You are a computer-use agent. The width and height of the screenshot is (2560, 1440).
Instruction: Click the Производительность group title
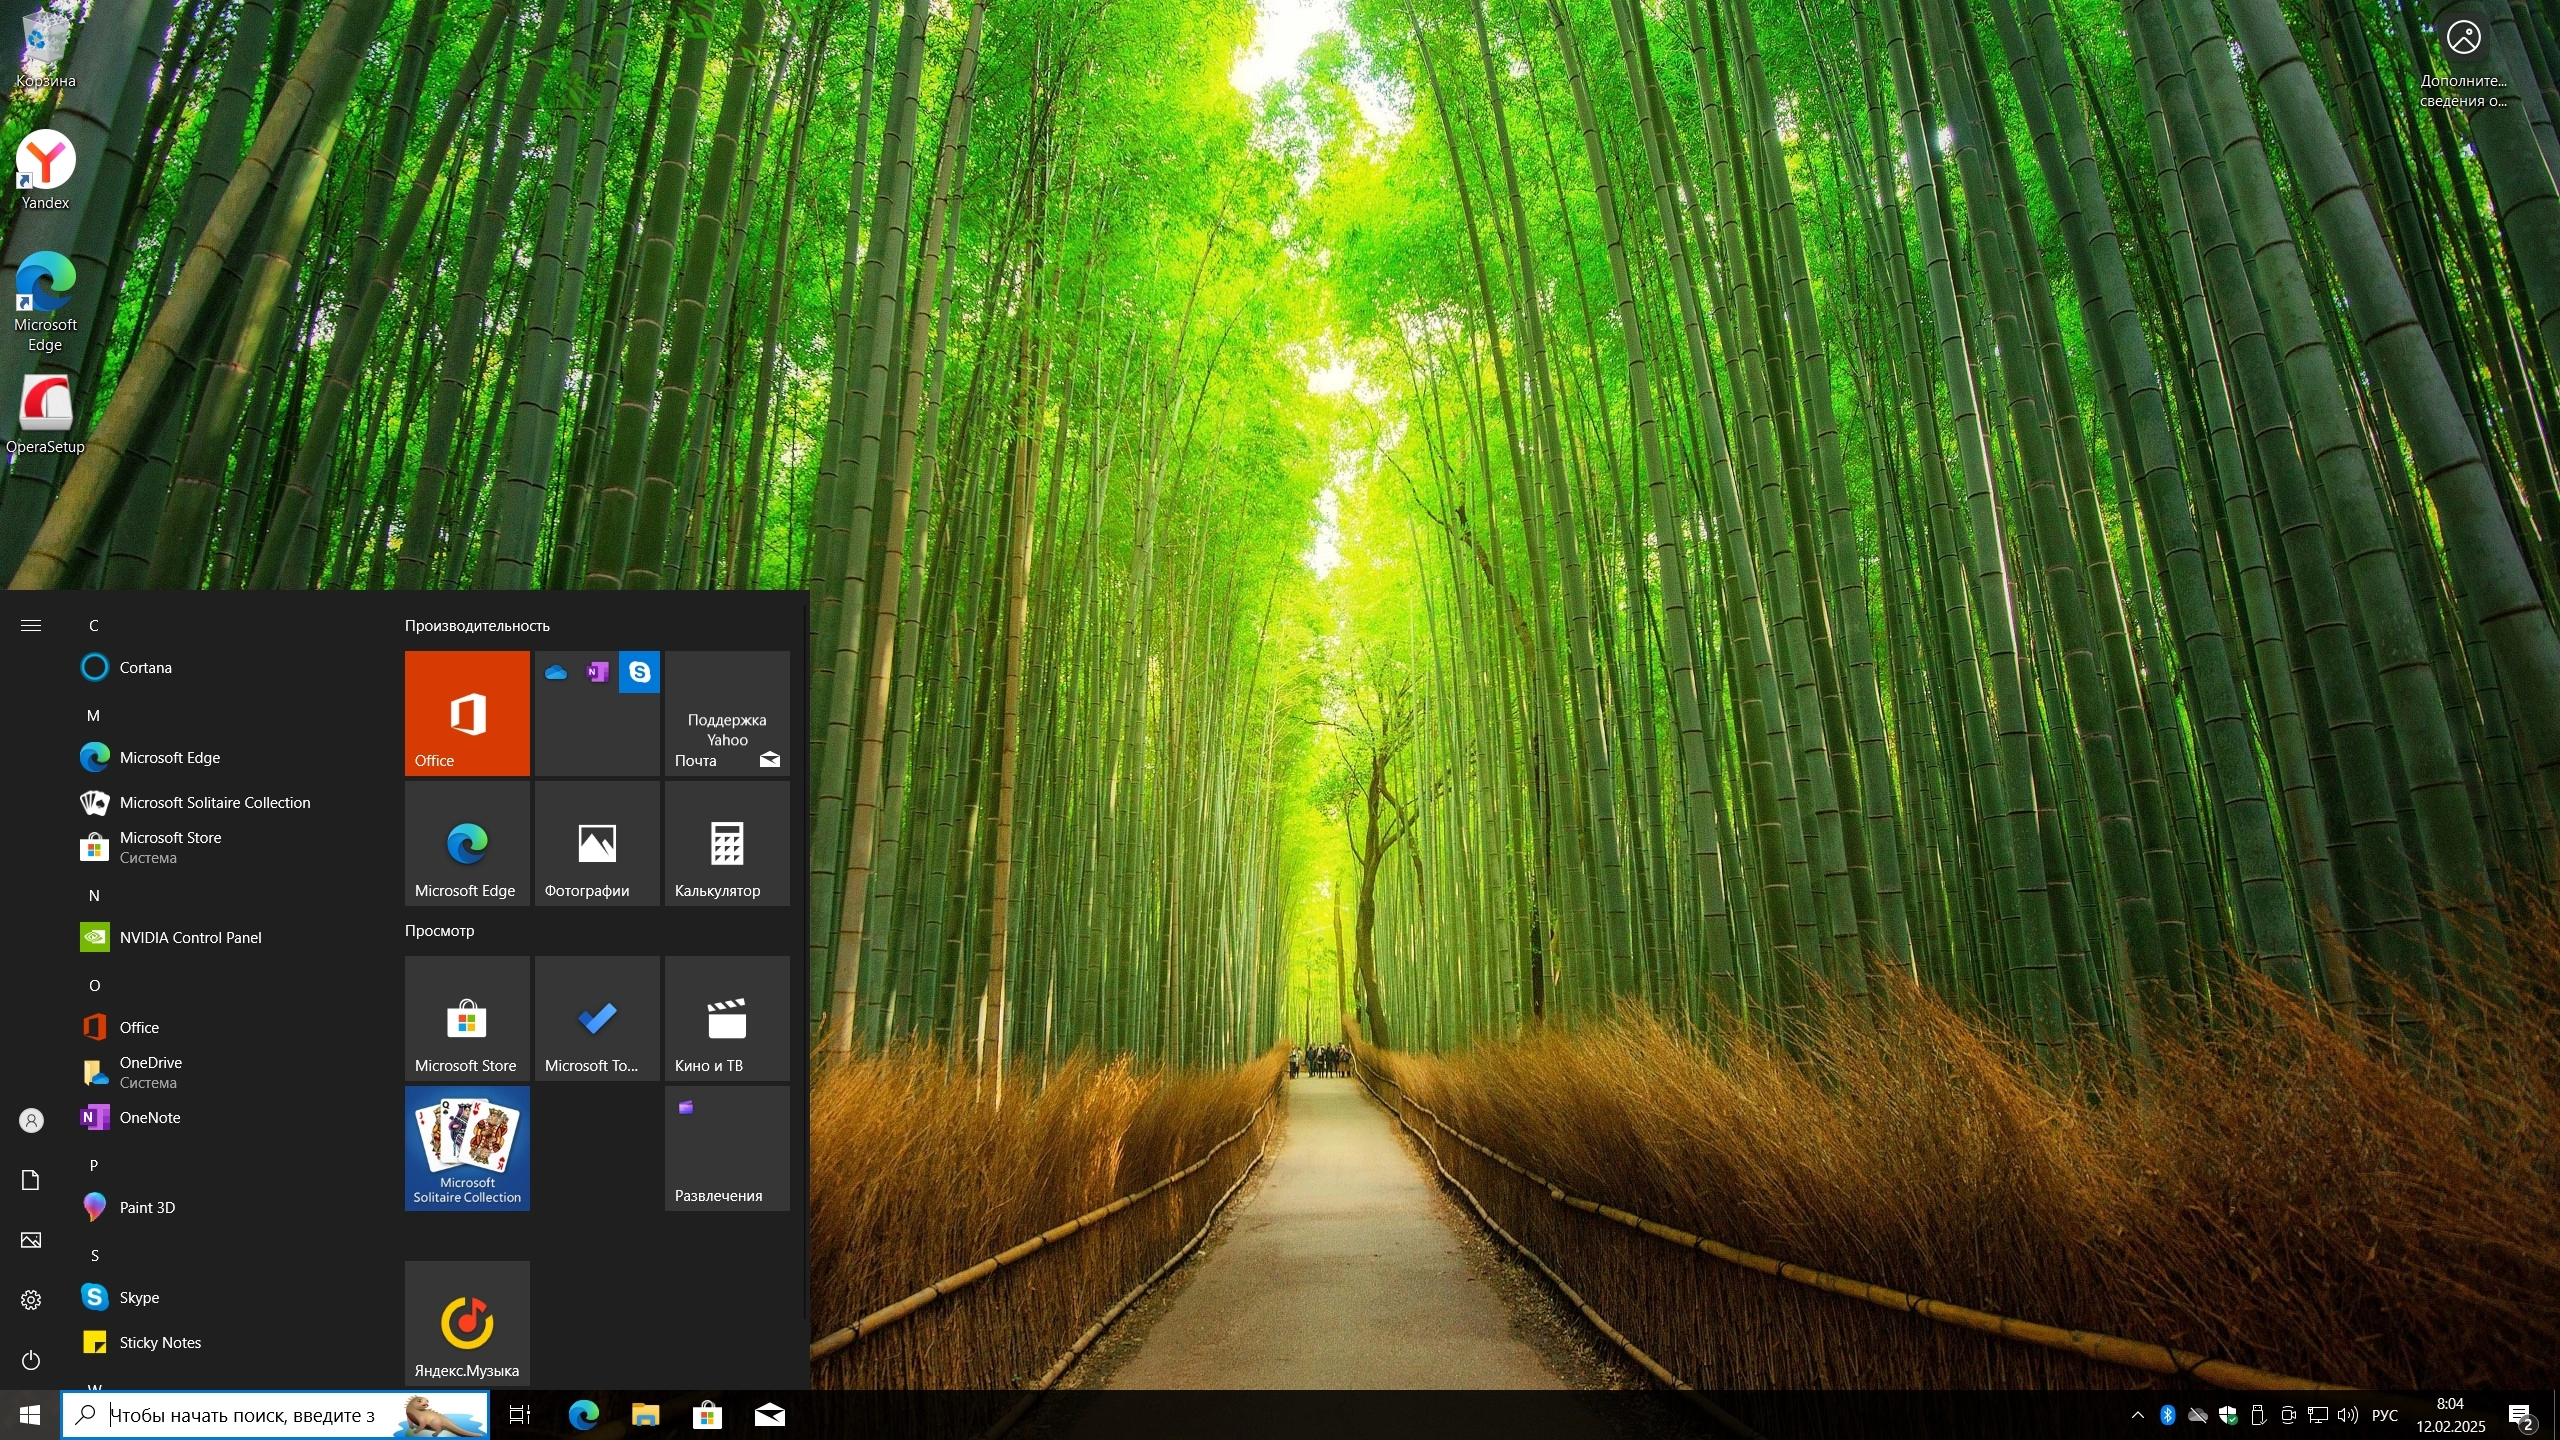click(477, 625)
